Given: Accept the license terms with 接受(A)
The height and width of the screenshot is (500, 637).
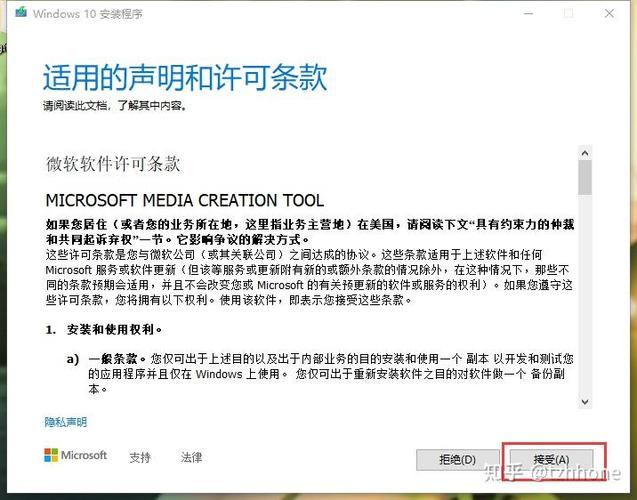Looking at the screenshot, I should [551, 460].
